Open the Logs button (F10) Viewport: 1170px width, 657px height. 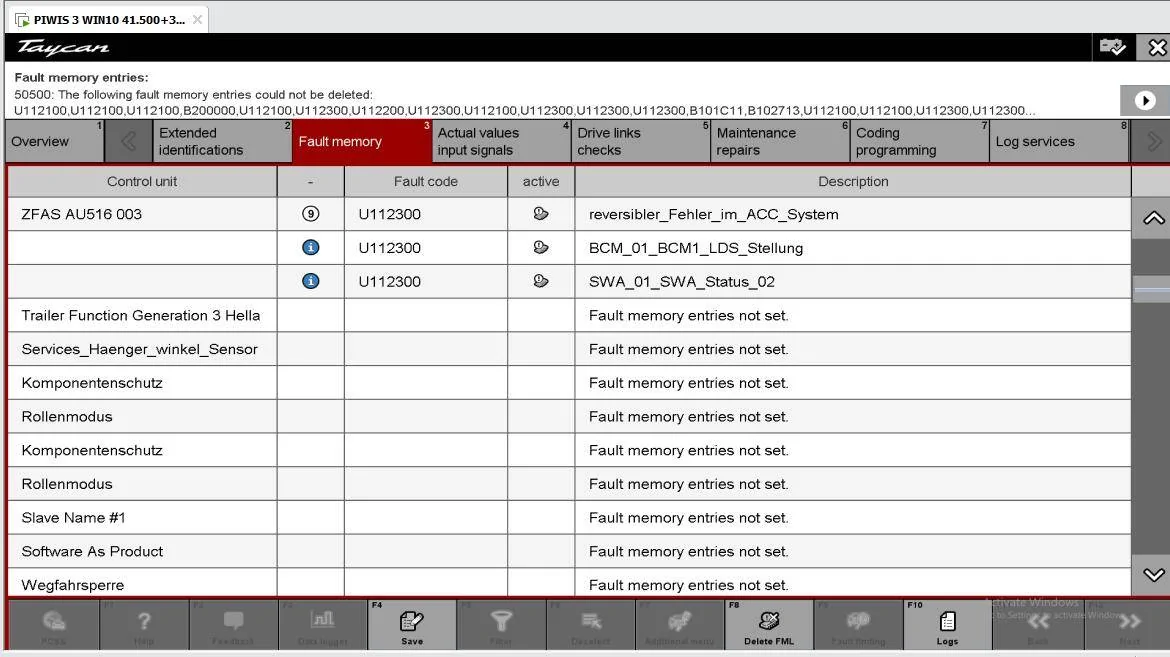[x=947, y=625]
